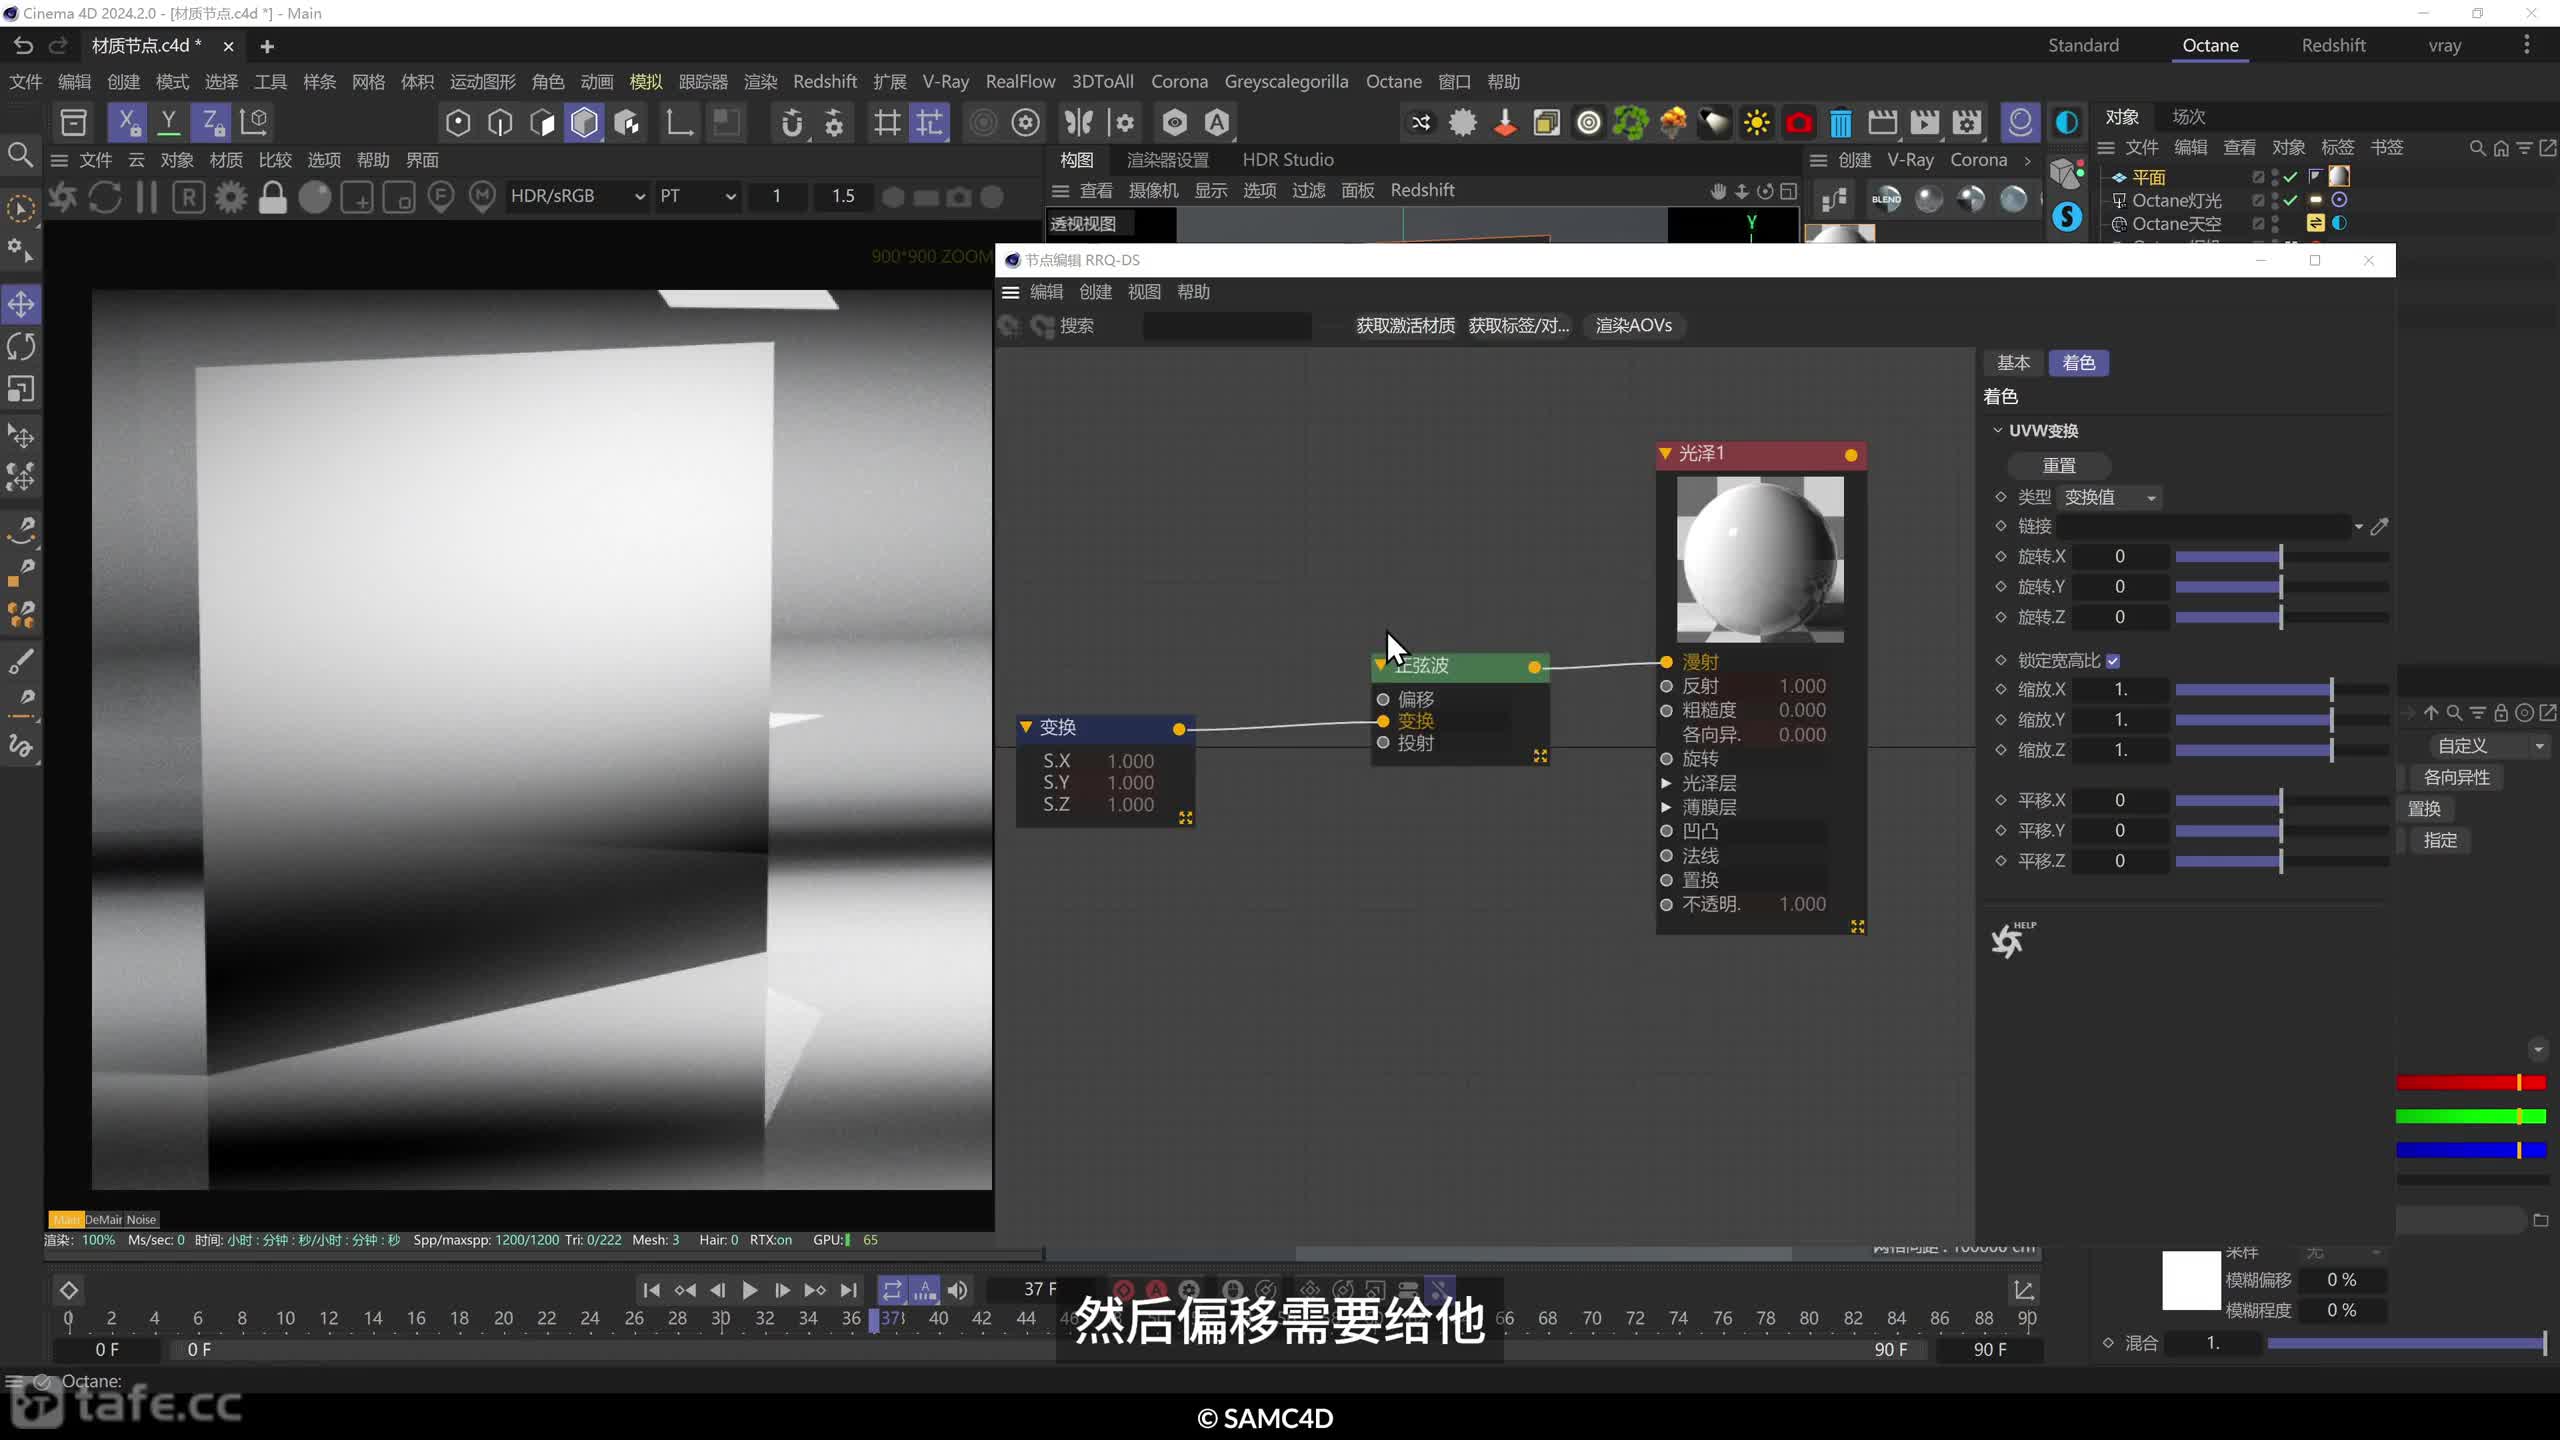The width and height of the screenshot is (2560, 1440).
Task: Switch to the 着色 tab in node editor
Action: (x=2079, y=363)
